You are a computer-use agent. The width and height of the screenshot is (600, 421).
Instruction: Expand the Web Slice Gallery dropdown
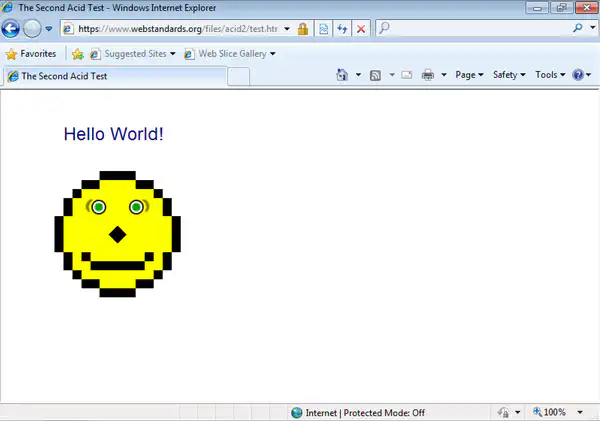(273, 54)
